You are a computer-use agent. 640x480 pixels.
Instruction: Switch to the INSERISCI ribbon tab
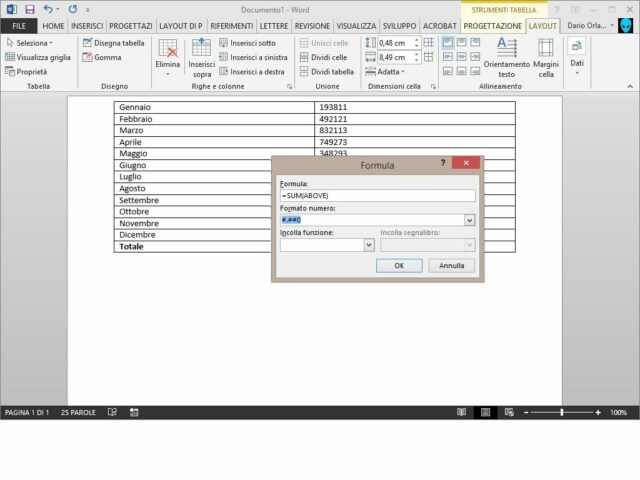coord(86,25)
